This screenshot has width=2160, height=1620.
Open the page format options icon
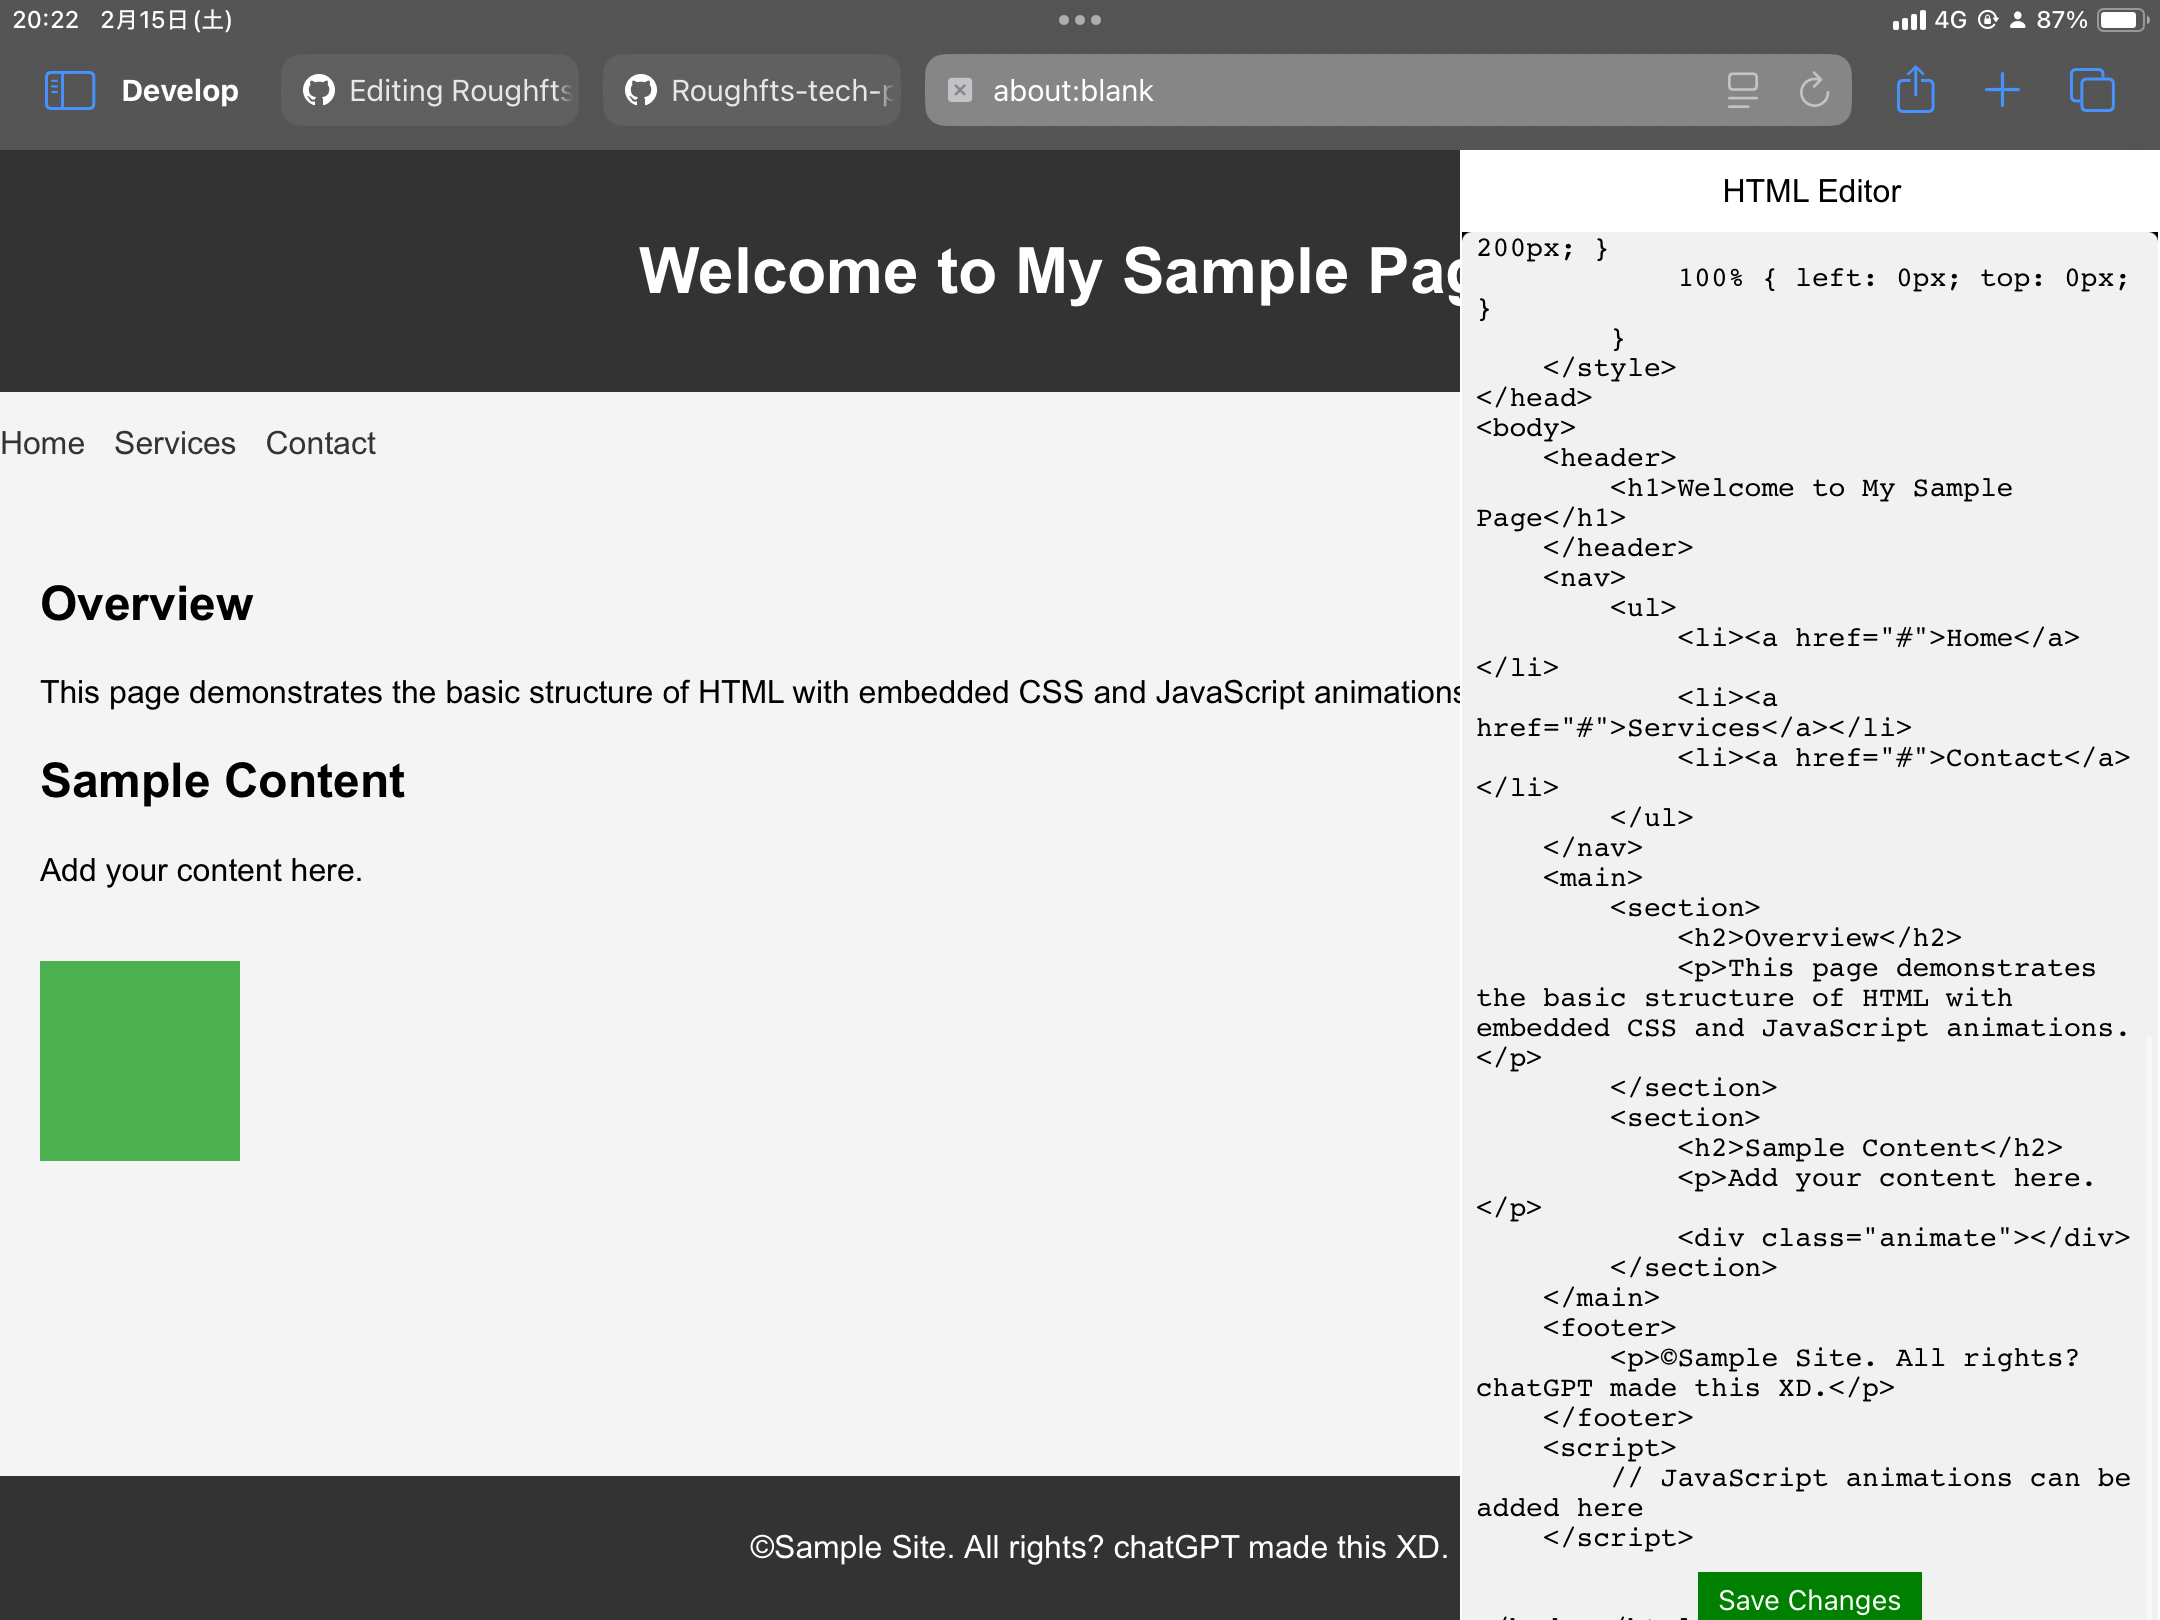(x=1741, y=89)
